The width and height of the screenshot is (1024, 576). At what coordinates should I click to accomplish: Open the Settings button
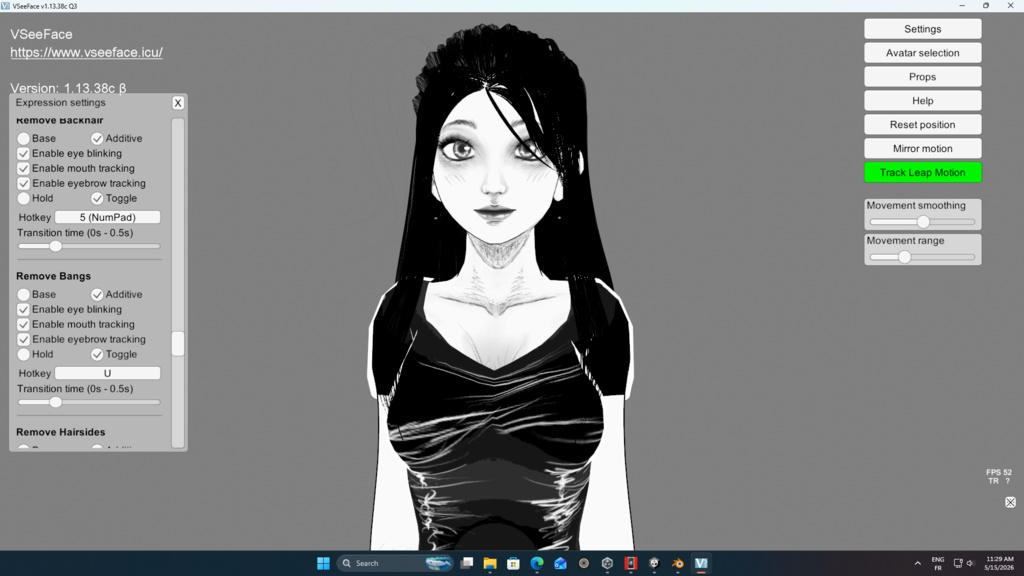[922, 29]
